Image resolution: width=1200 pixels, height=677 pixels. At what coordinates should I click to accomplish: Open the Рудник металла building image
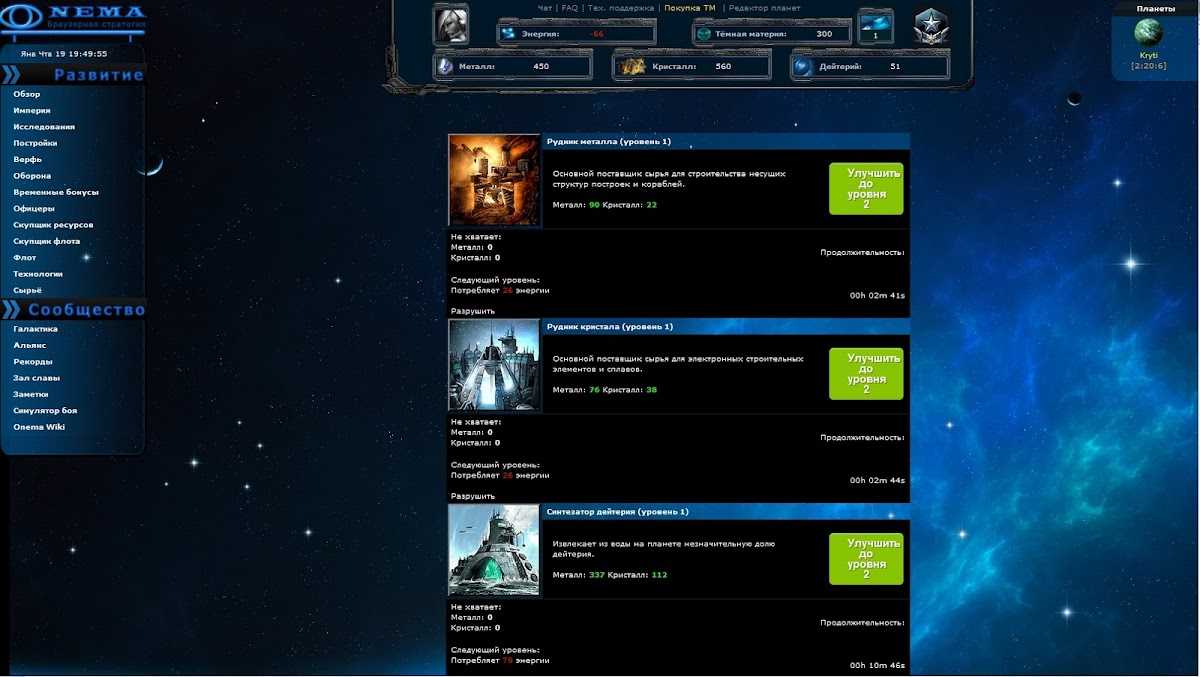(494, 181)
